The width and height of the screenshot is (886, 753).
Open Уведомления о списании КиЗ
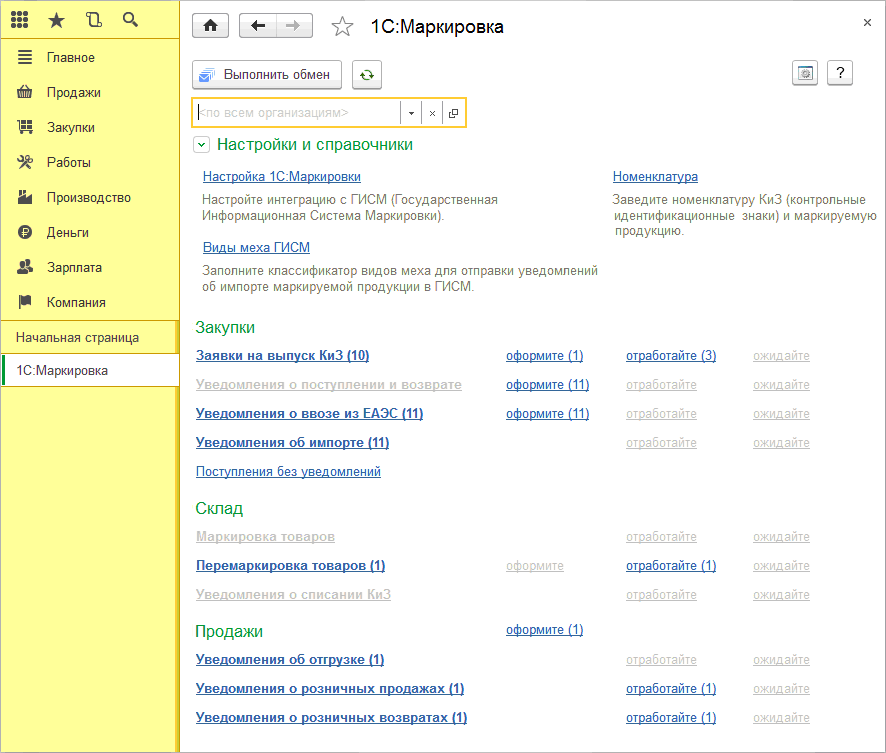pos(293,595)
